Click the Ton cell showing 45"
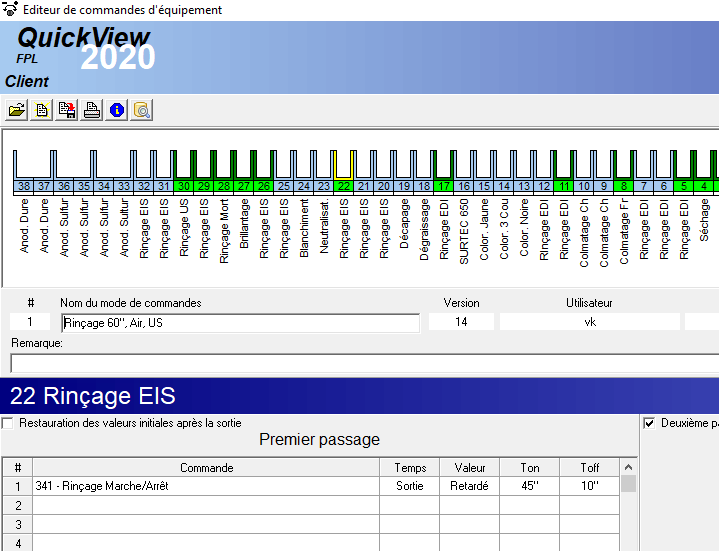 click(x=530, y=486)
